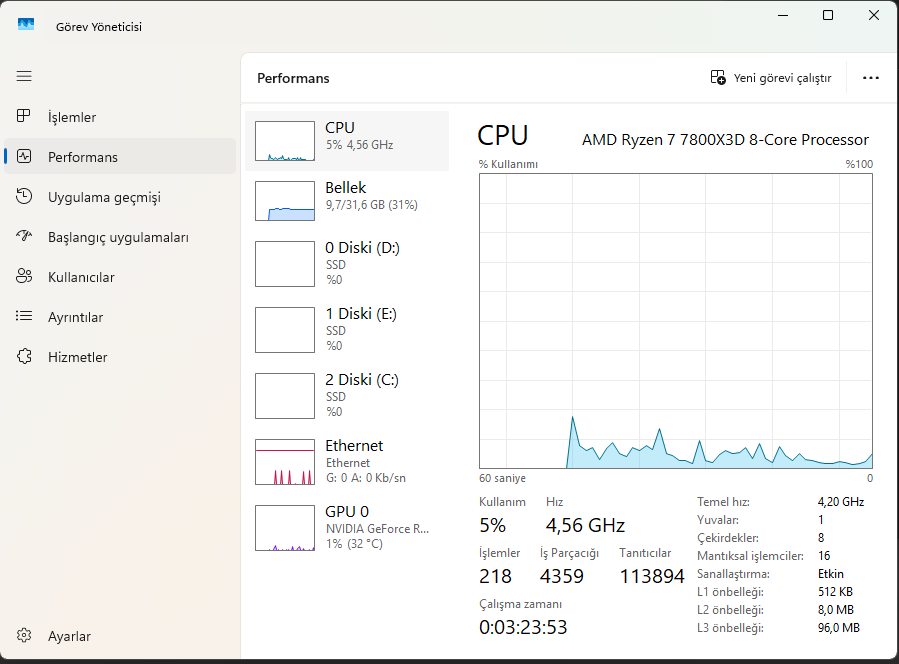The image size is (899, 664).
Task: Select the CPU performance thumbnail
Action: [x=285, y=141]
